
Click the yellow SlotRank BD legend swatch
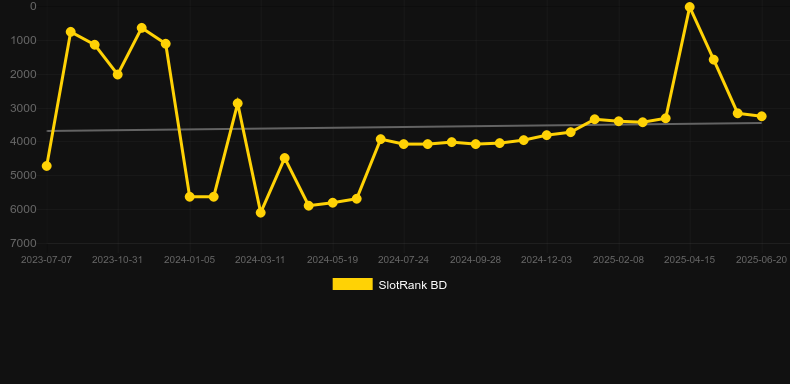pyautogui.click(x=353, y=284)
